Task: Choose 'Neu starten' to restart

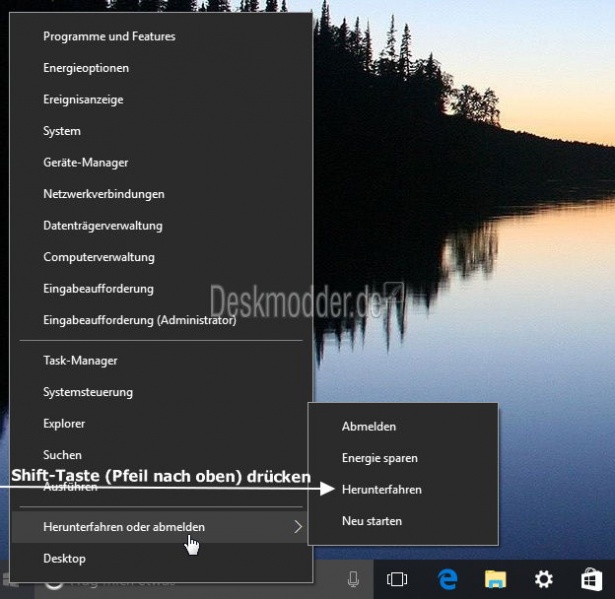Action: [371, 521]
